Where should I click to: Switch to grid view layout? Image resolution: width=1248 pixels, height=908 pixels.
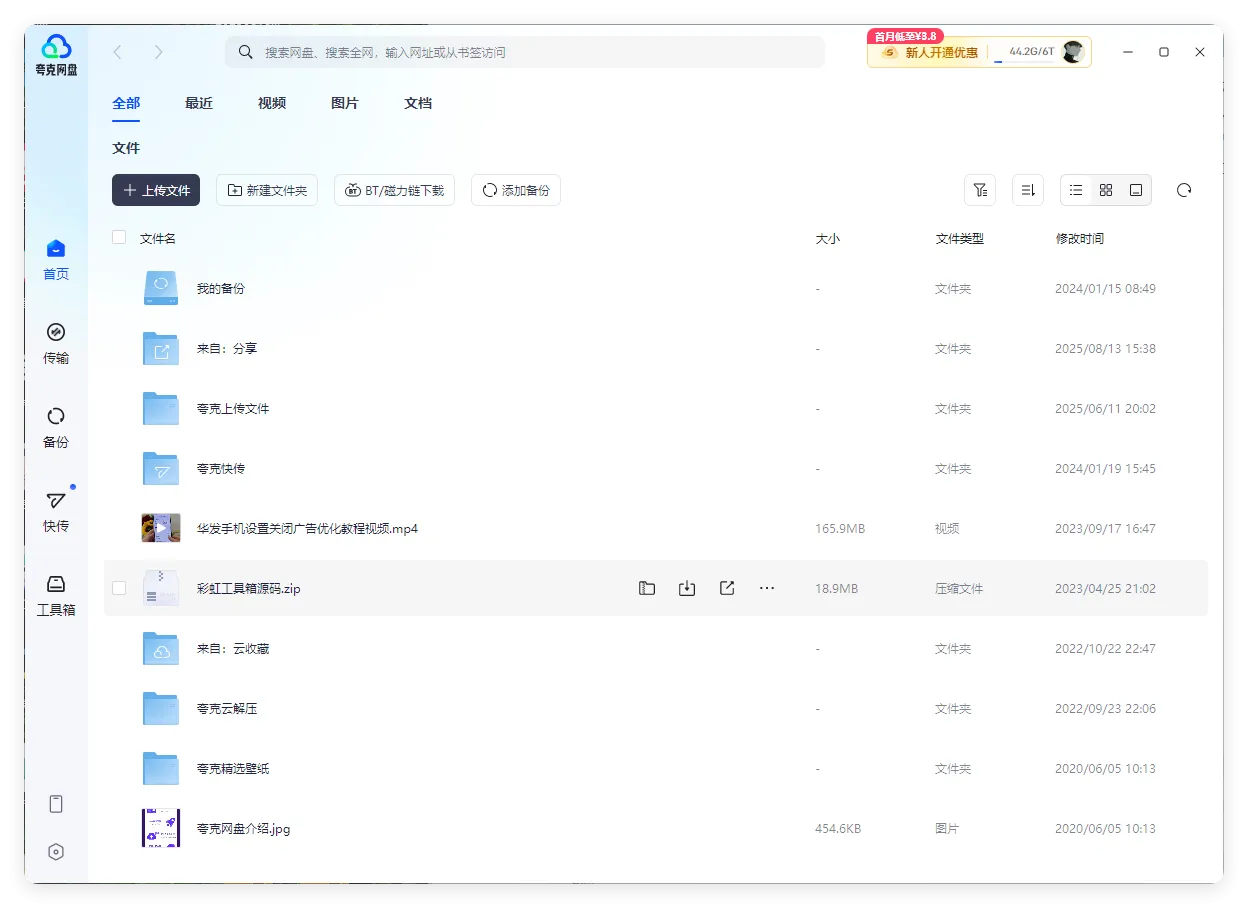click(1106, 189)
